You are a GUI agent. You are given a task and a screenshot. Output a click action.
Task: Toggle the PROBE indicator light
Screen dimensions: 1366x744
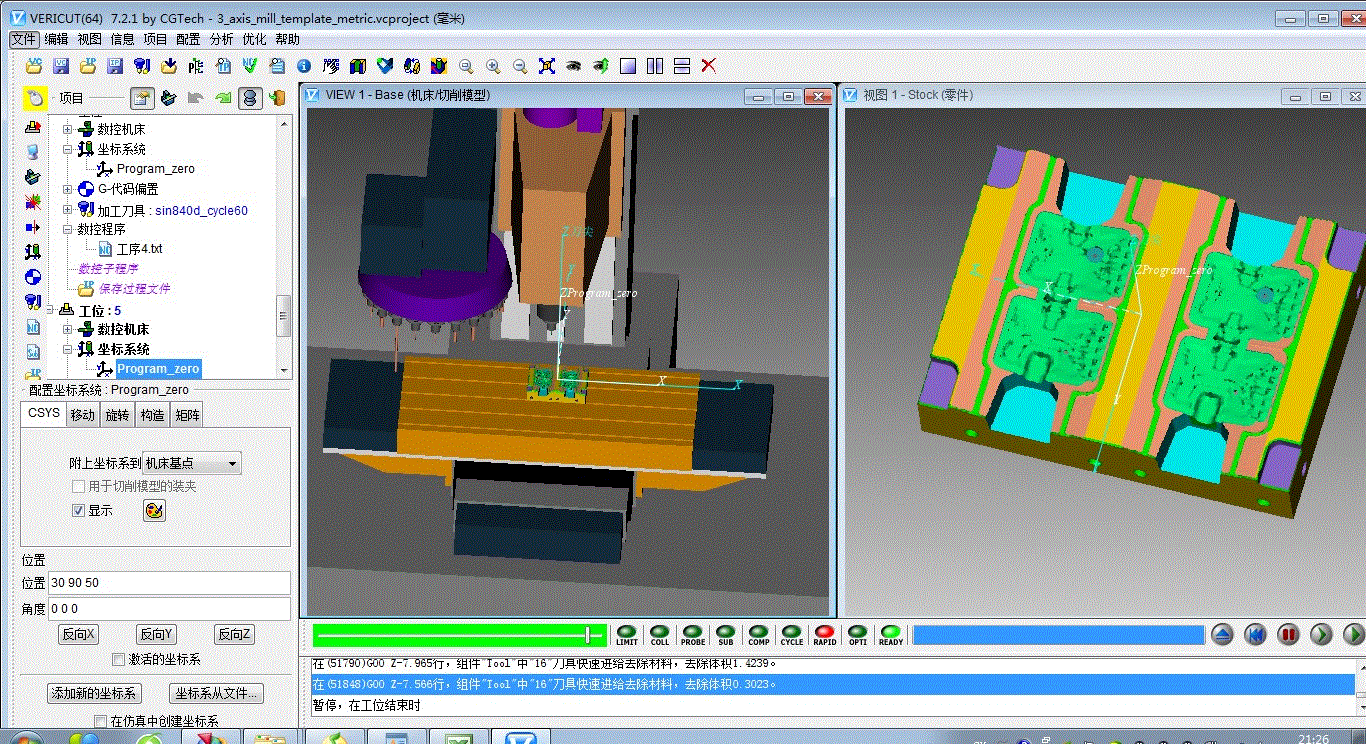coord(693,635)
